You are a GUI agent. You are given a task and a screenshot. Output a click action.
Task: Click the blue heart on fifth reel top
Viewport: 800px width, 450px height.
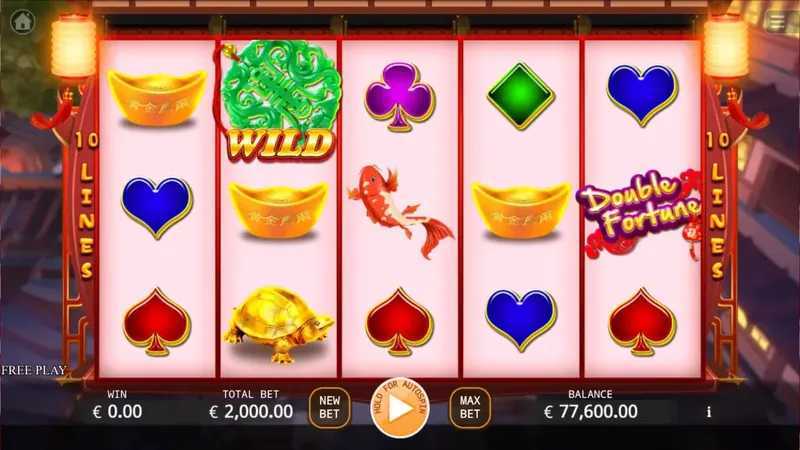point(642,96)
